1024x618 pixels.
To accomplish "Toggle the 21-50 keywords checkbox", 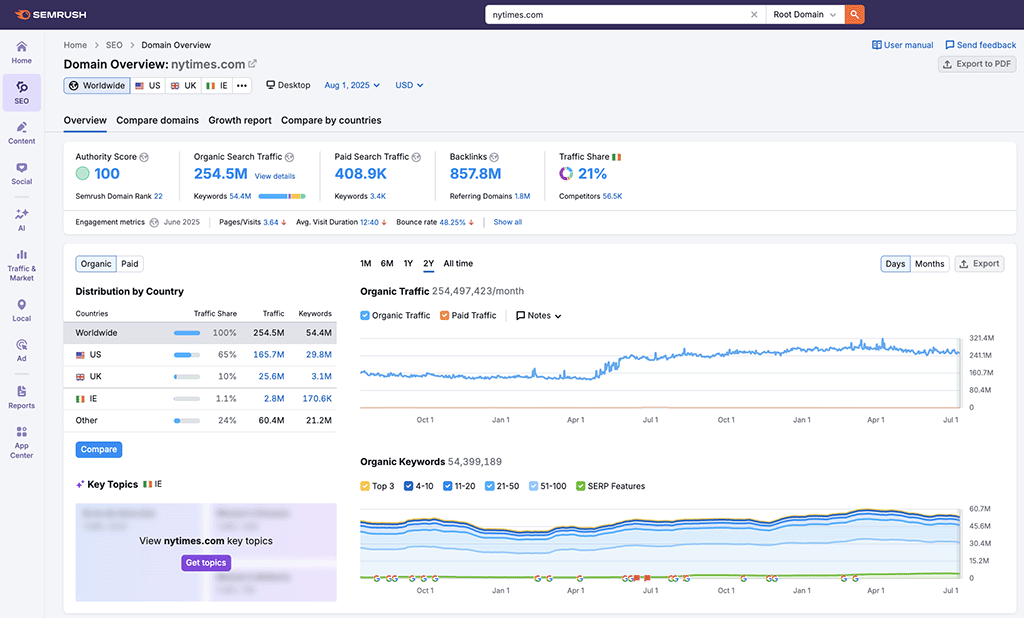I will [490, 486].
